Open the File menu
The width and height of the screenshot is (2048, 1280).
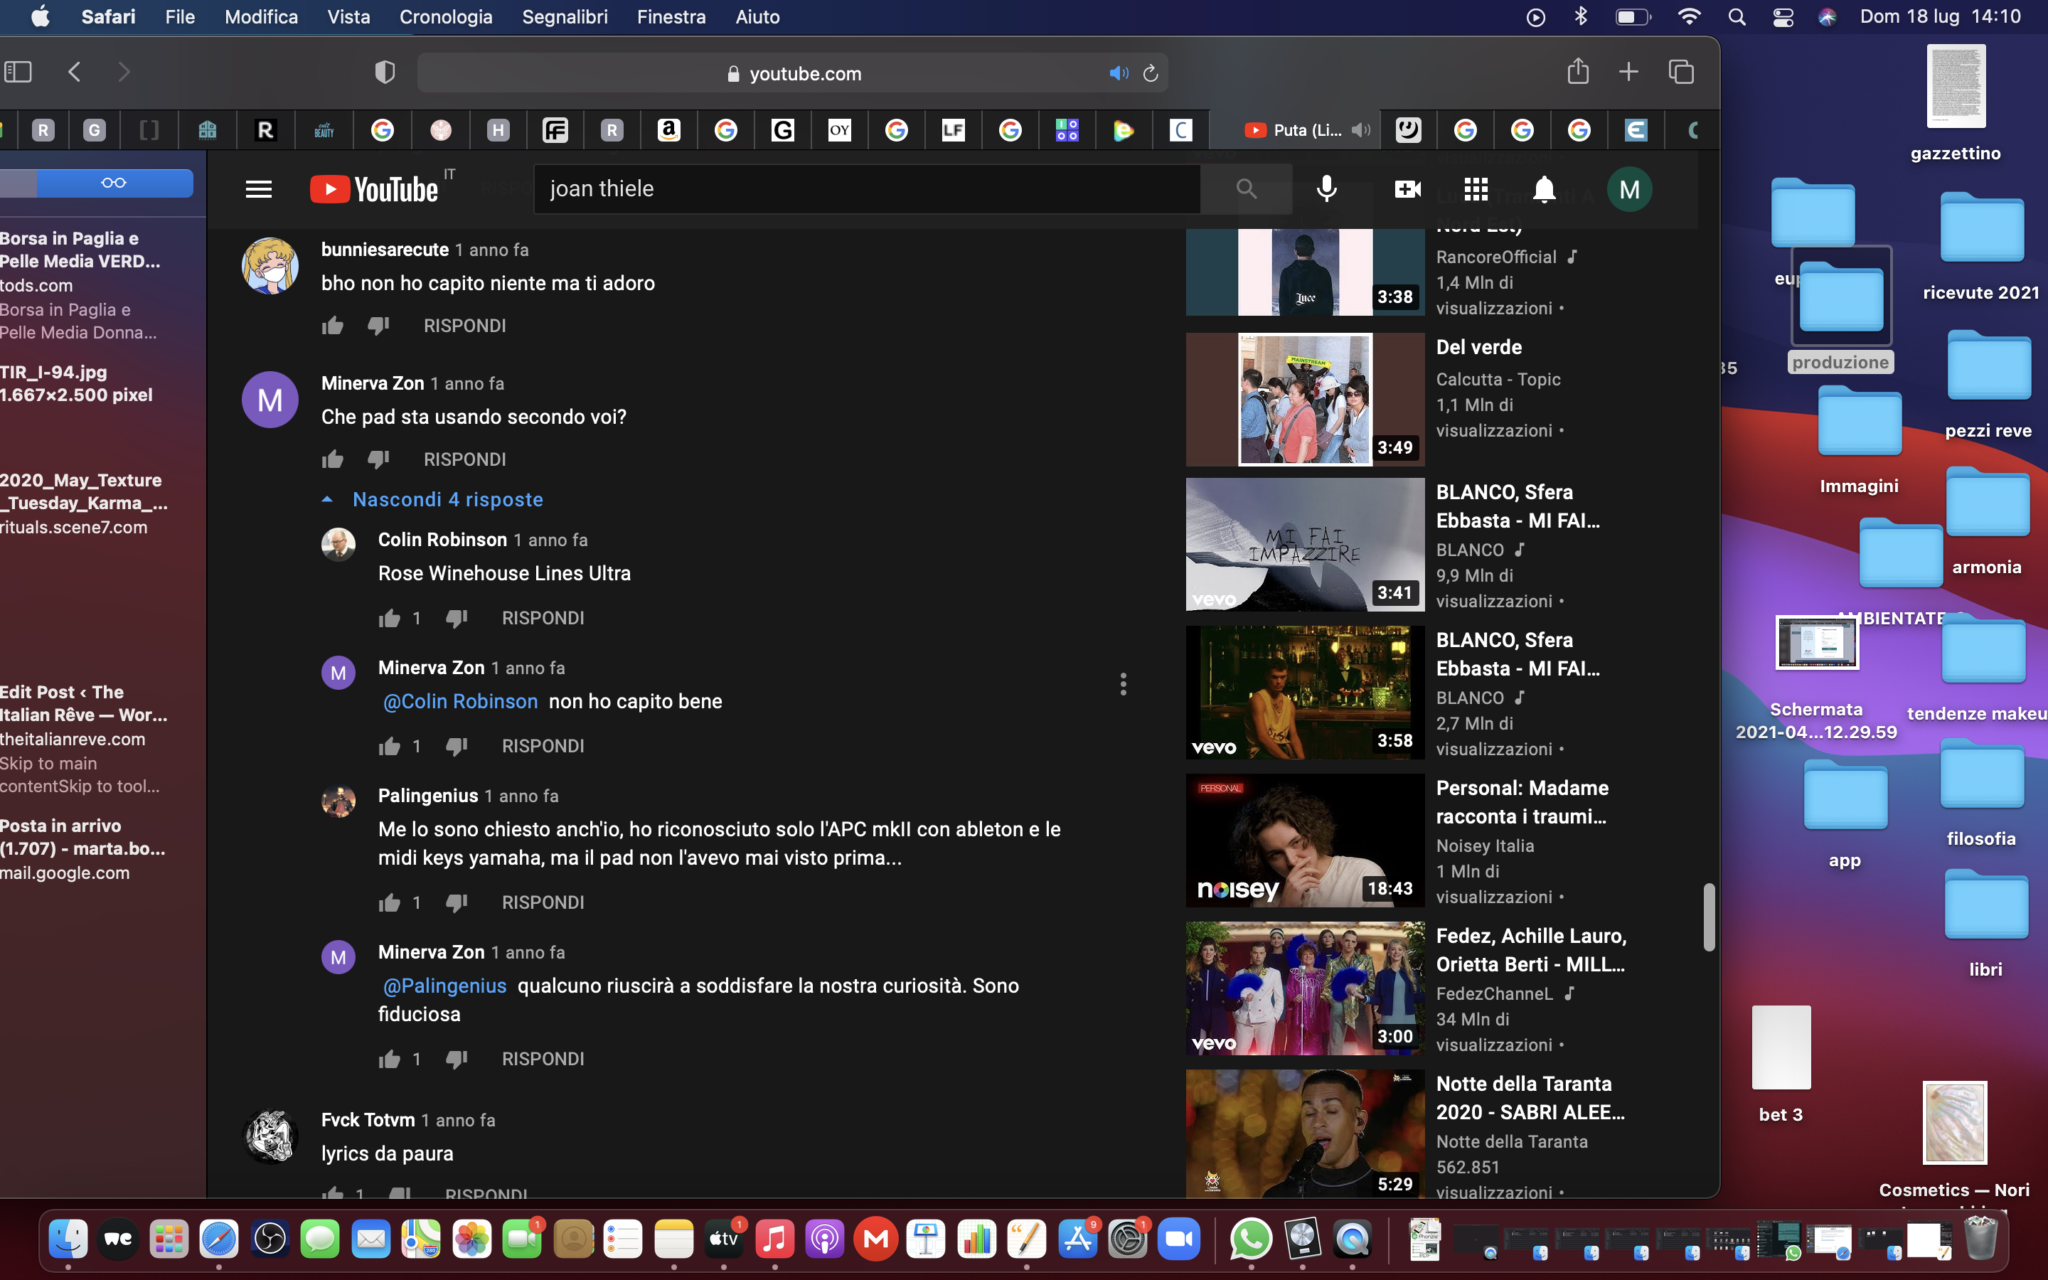pos(180,17)
